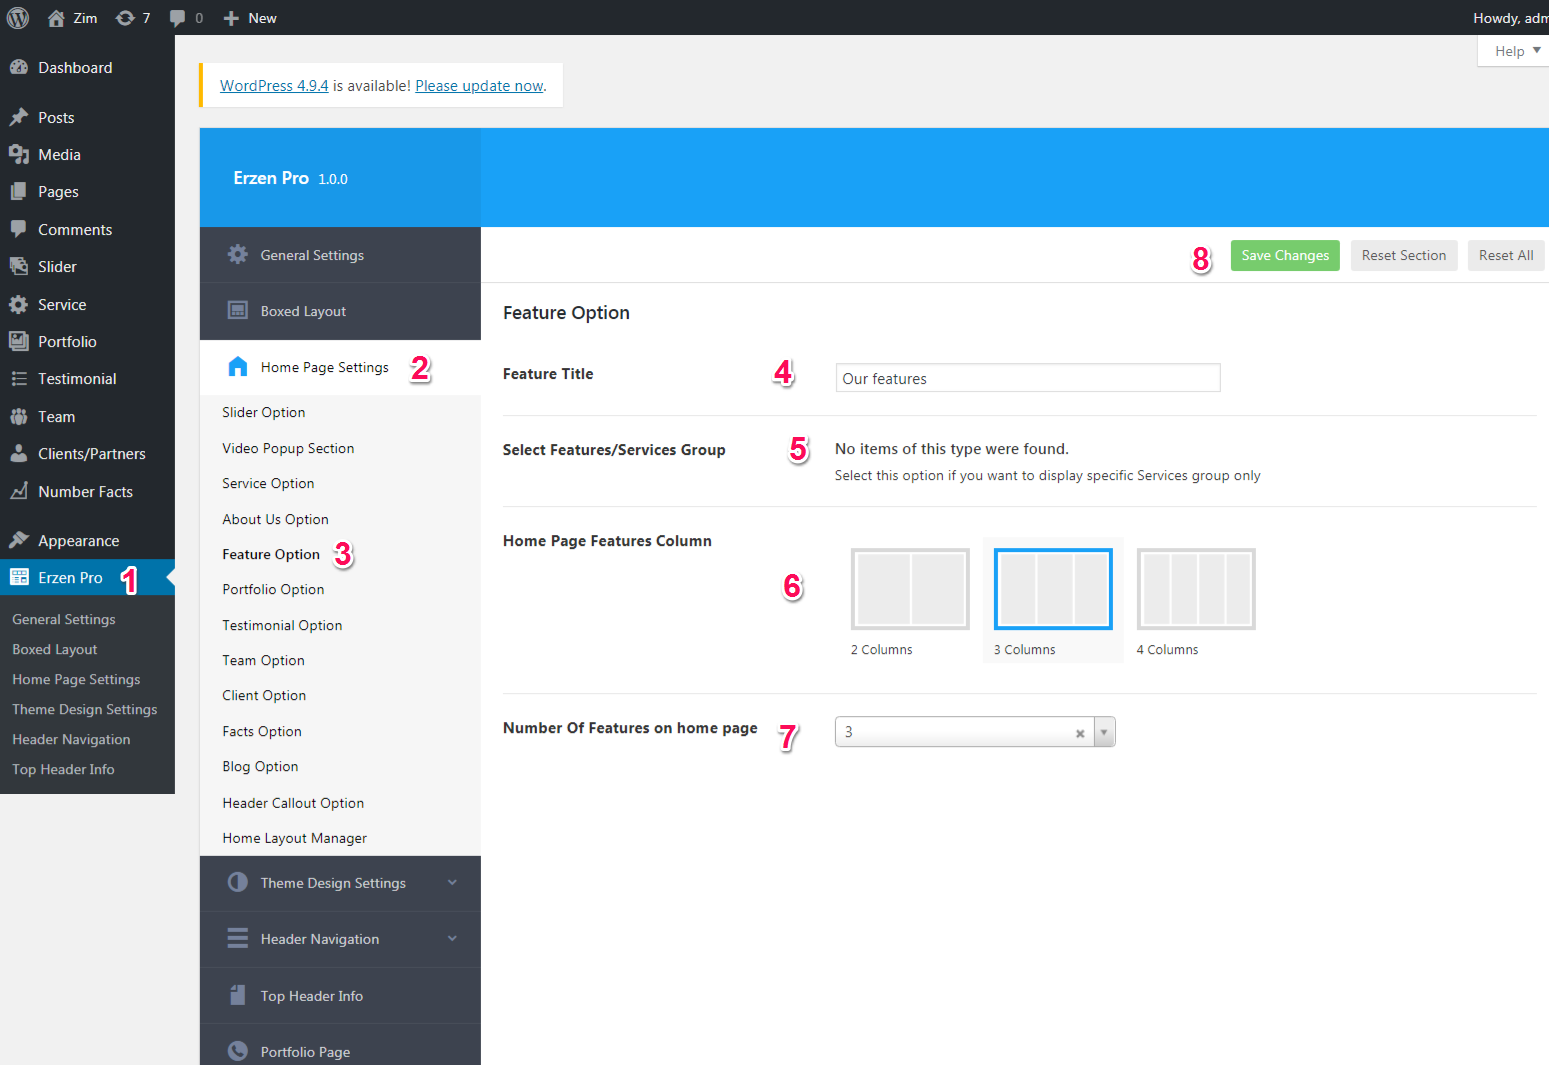Image resolution: width=1549 pixels, height=1065 pixels.
Task: Click the Appearance brush icon
Action: coord(18,540)
